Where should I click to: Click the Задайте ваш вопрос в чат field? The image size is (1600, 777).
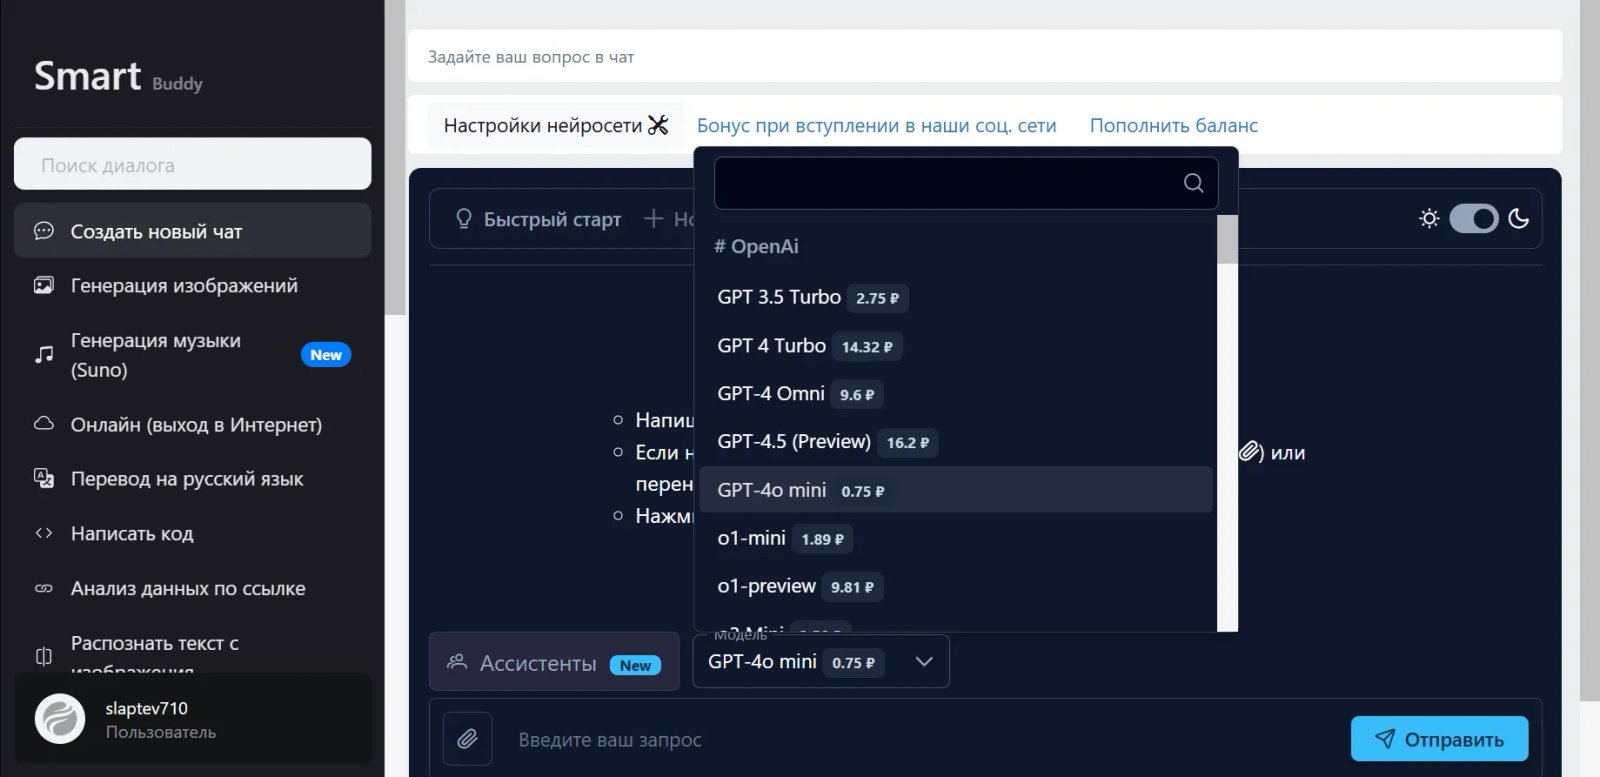coord(984,56)
